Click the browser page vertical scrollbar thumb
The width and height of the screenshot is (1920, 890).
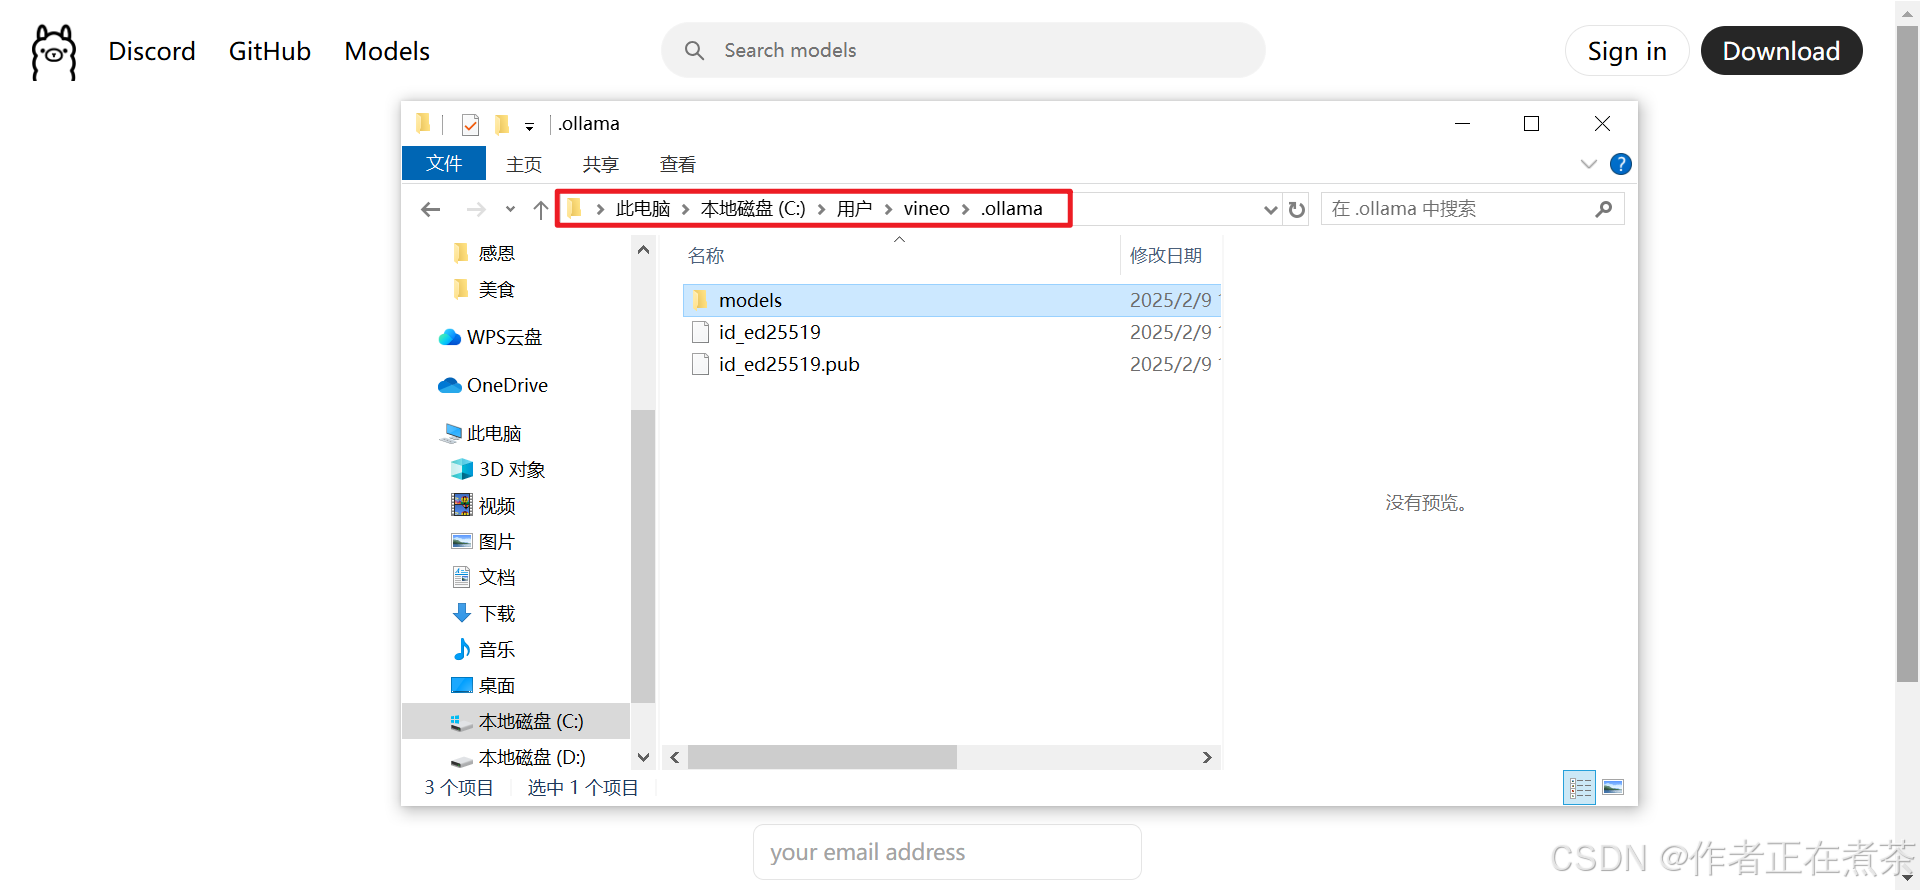tap(1907, 355)
